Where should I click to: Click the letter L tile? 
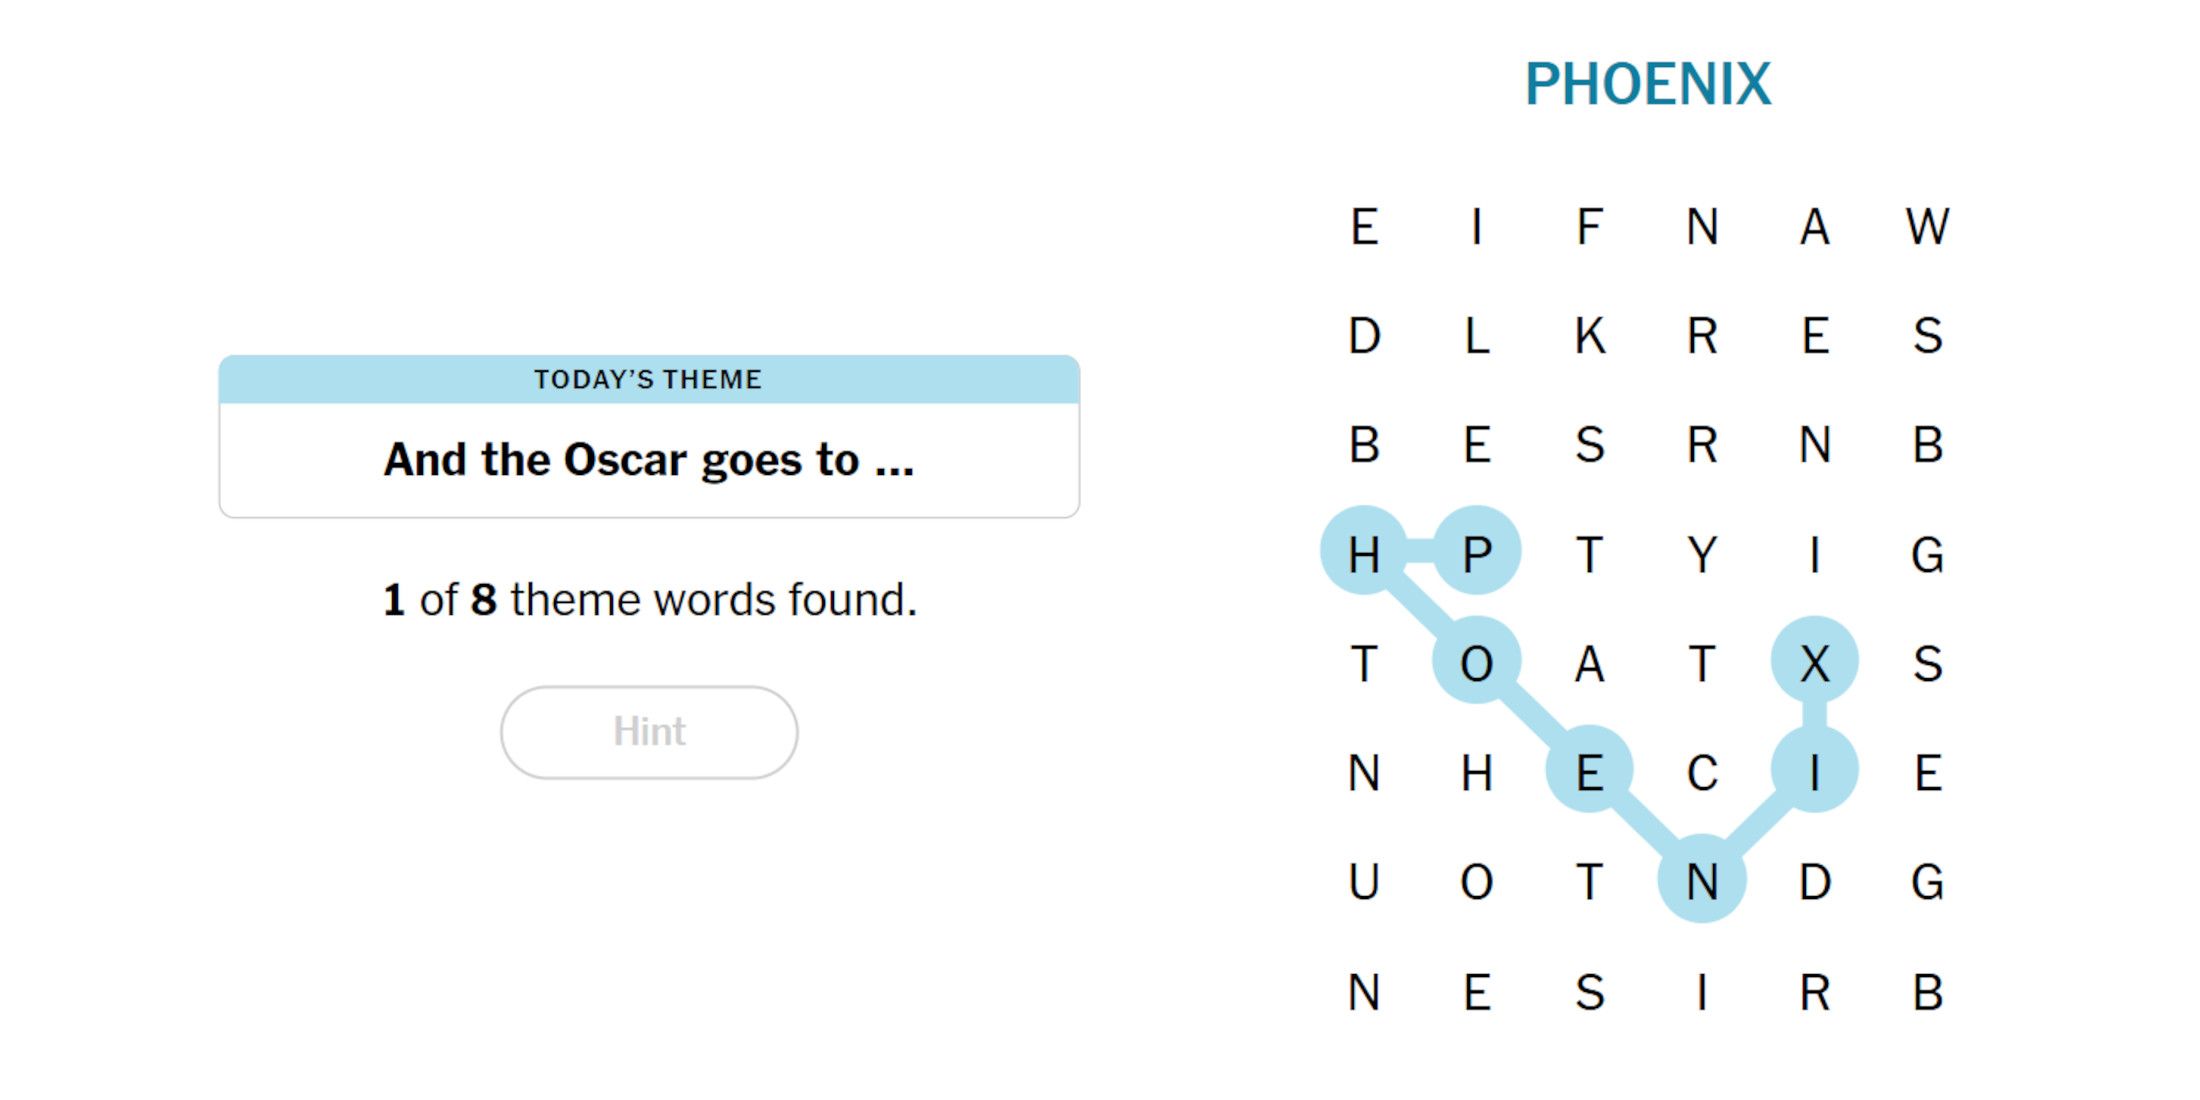(1477, 336)
